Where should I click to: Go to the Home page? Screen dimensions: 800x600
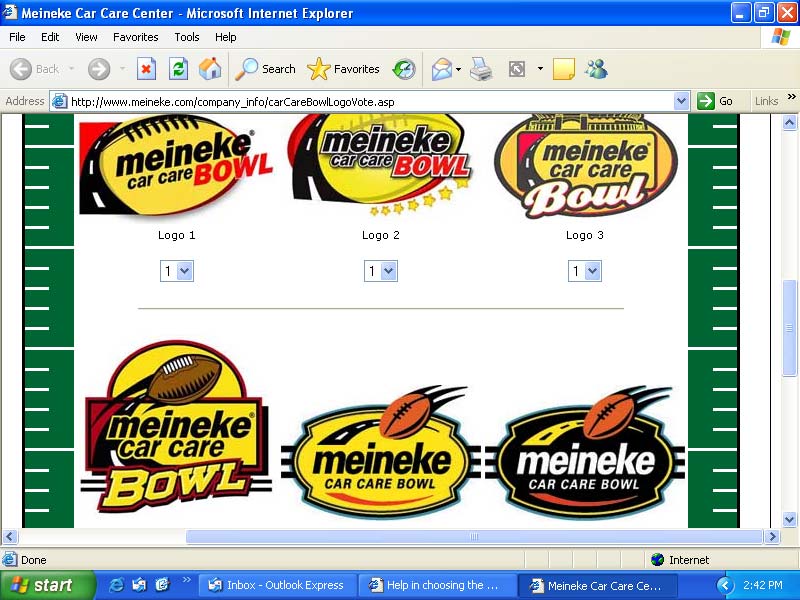click(x=210, y=69)
